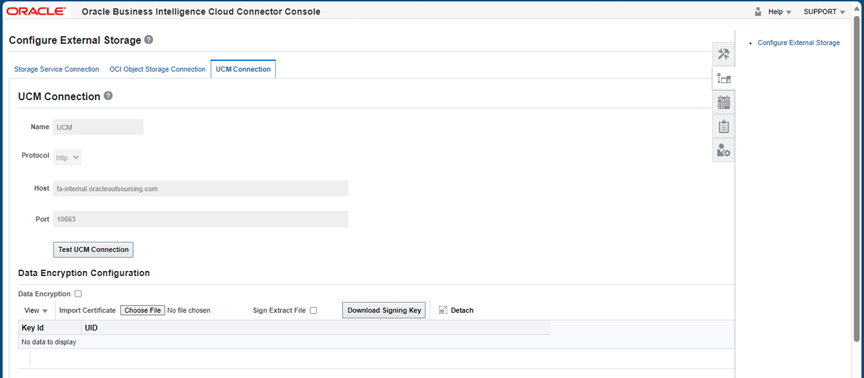Switch to Storage Service Connection tab
This screenshot has height=378, width=864.
click(x=57, y=69)
